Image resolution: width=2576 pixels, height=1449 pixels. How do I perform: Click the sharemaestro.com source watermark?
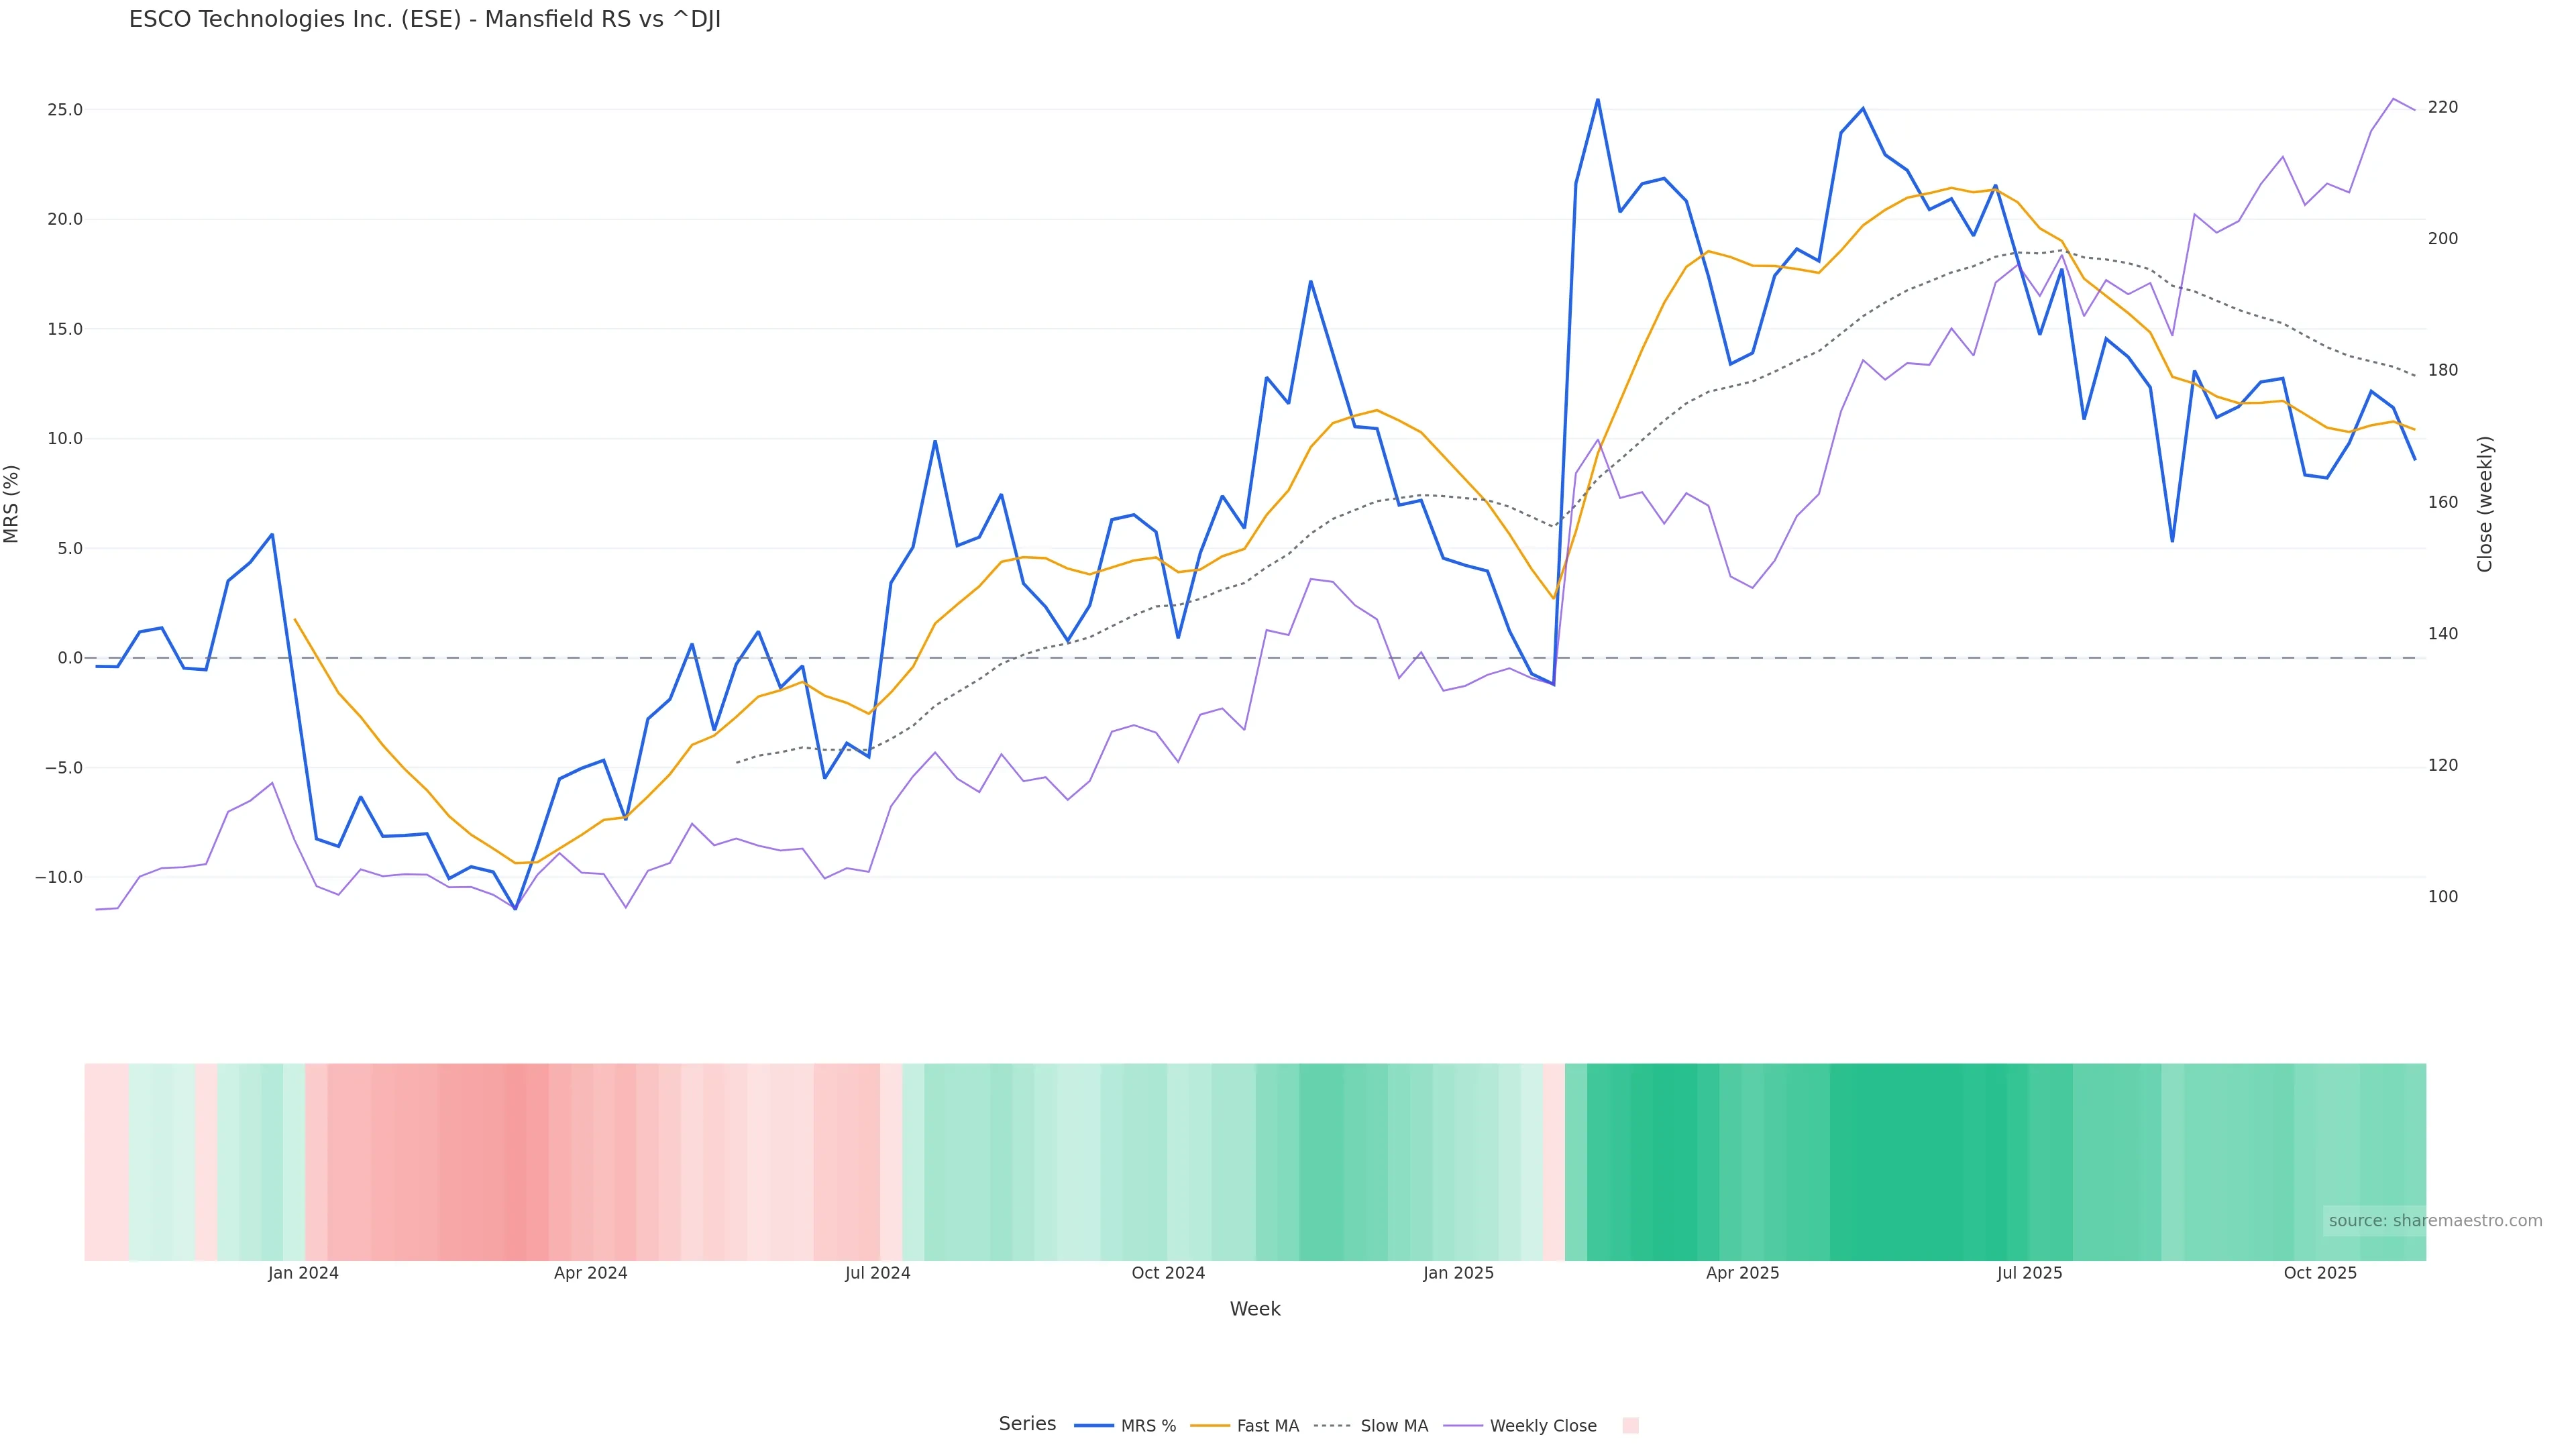point(2434,1220)
